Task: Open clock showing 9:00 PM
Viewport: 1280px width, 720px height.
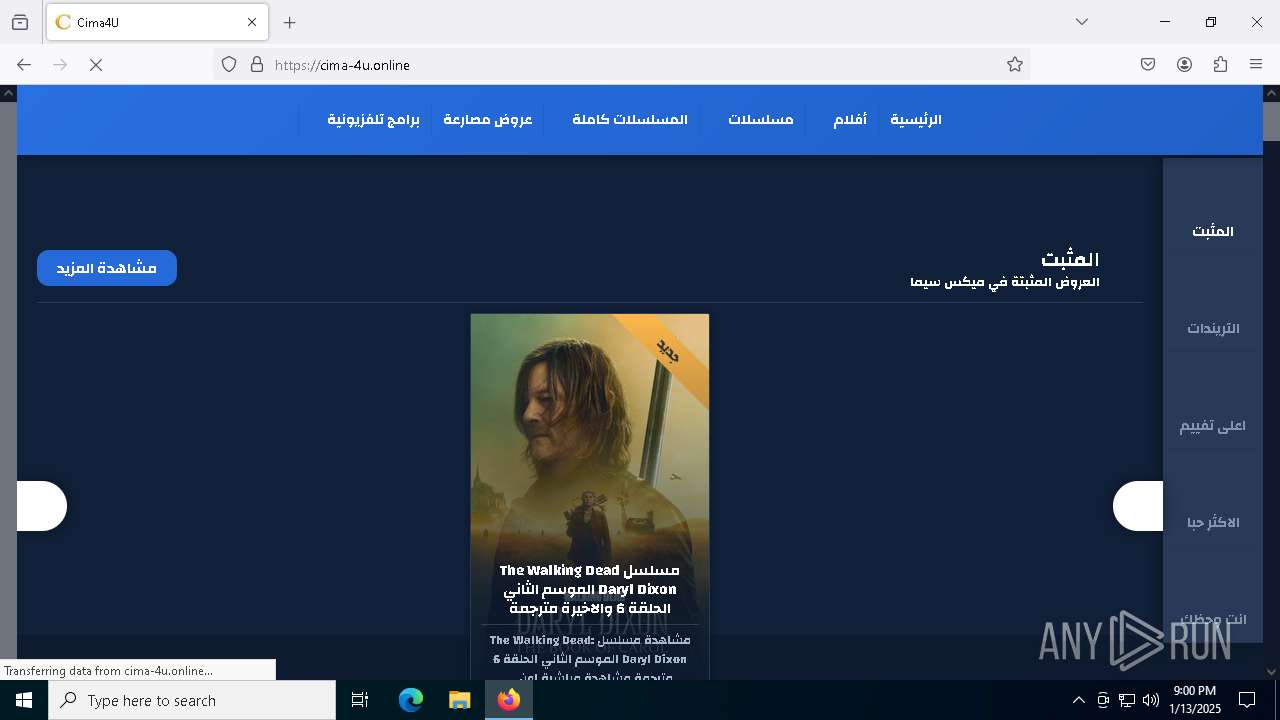Action: tap(1194, 700)
